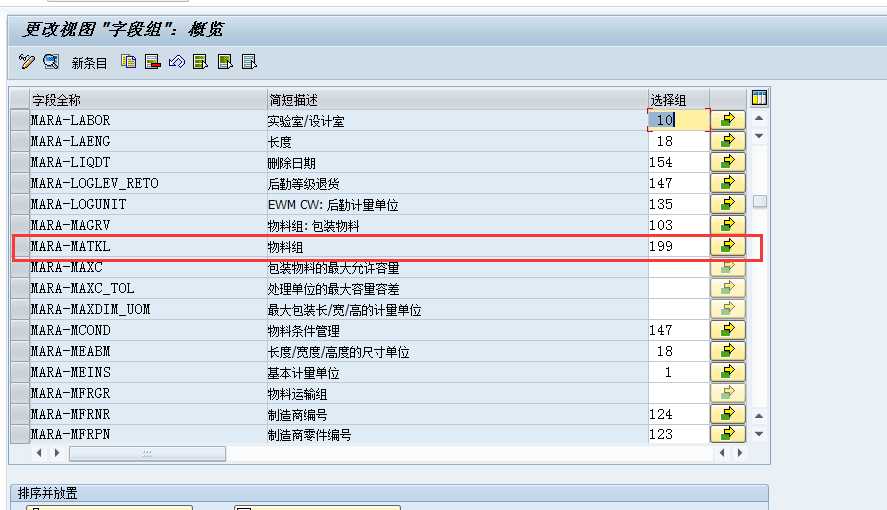Click the horizontal scrollbar thumb under the table

(147, 453)
